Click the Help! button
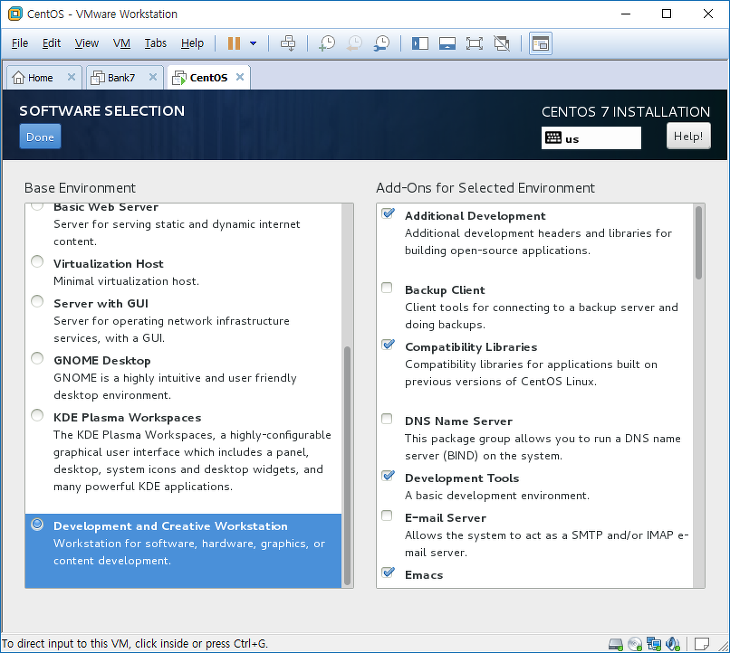730x653 pixels. pos(688,136)
